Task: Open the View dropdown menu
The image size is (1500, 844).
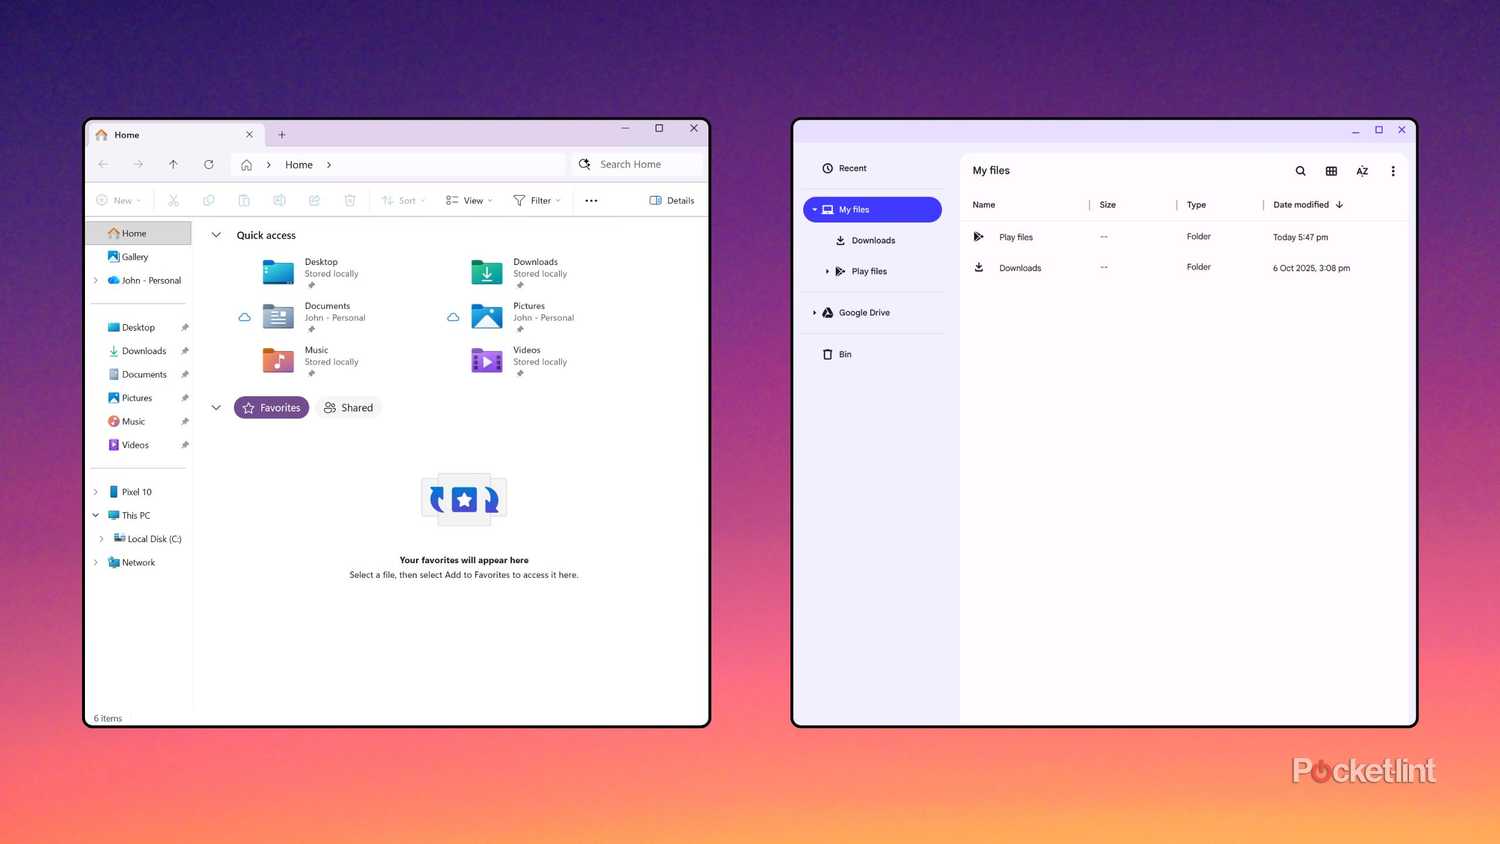Action: pyautogui.click(x=468, y=200)
